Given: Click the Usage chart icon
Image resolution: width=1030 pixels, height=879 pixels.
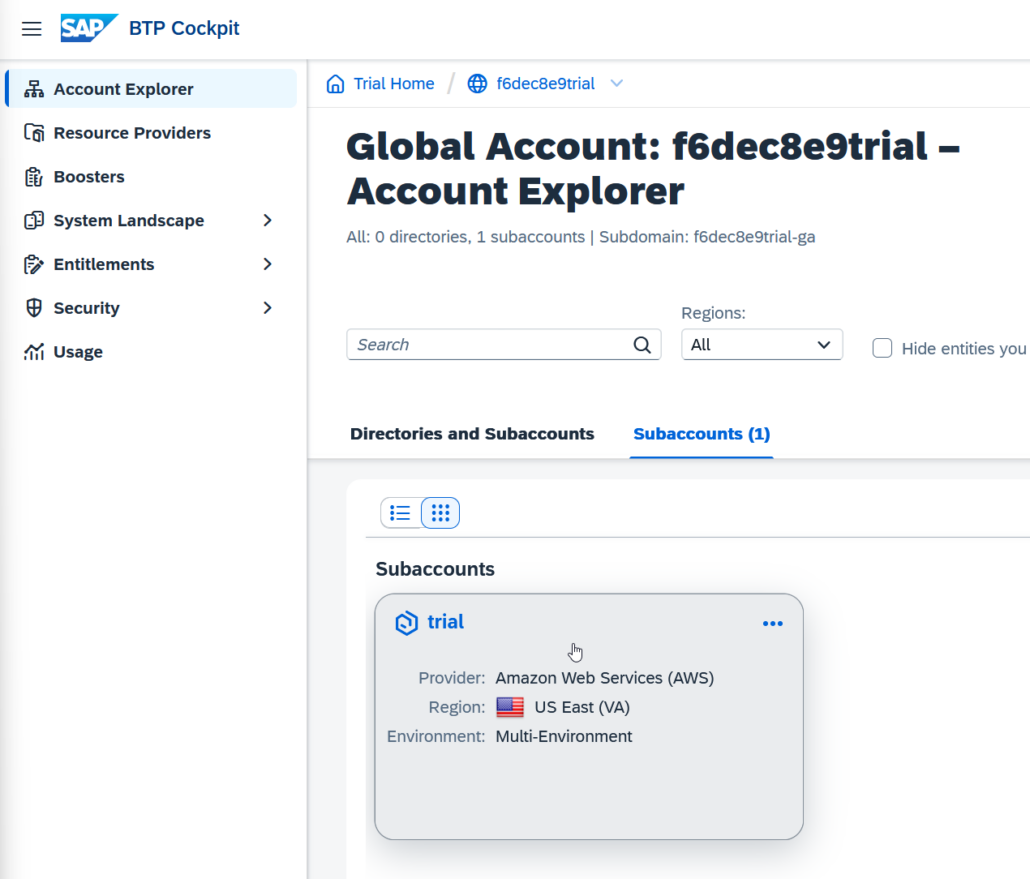Looking at the screenshot, I should point(34,352).
